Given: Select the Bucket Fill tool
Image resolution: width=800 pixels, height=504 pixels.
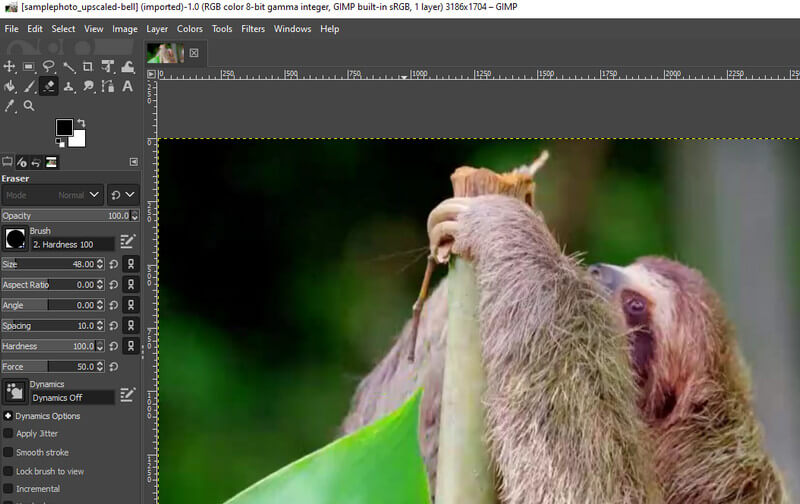Looking at the screenshot, I should [9, 86].
